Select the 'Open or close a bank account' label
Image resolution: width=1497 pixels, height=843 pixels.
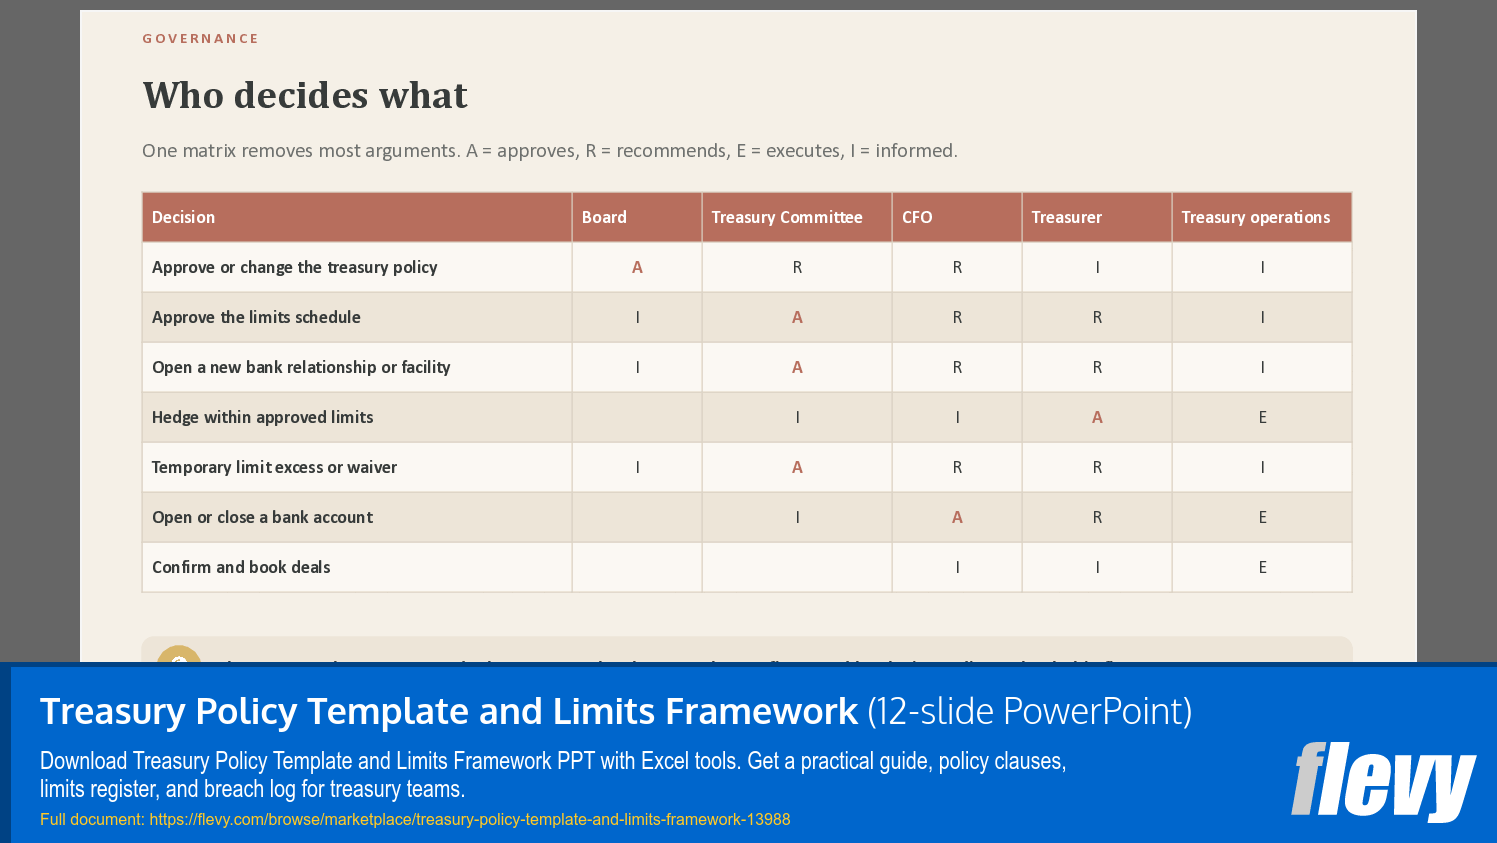[x=262, y=517]
